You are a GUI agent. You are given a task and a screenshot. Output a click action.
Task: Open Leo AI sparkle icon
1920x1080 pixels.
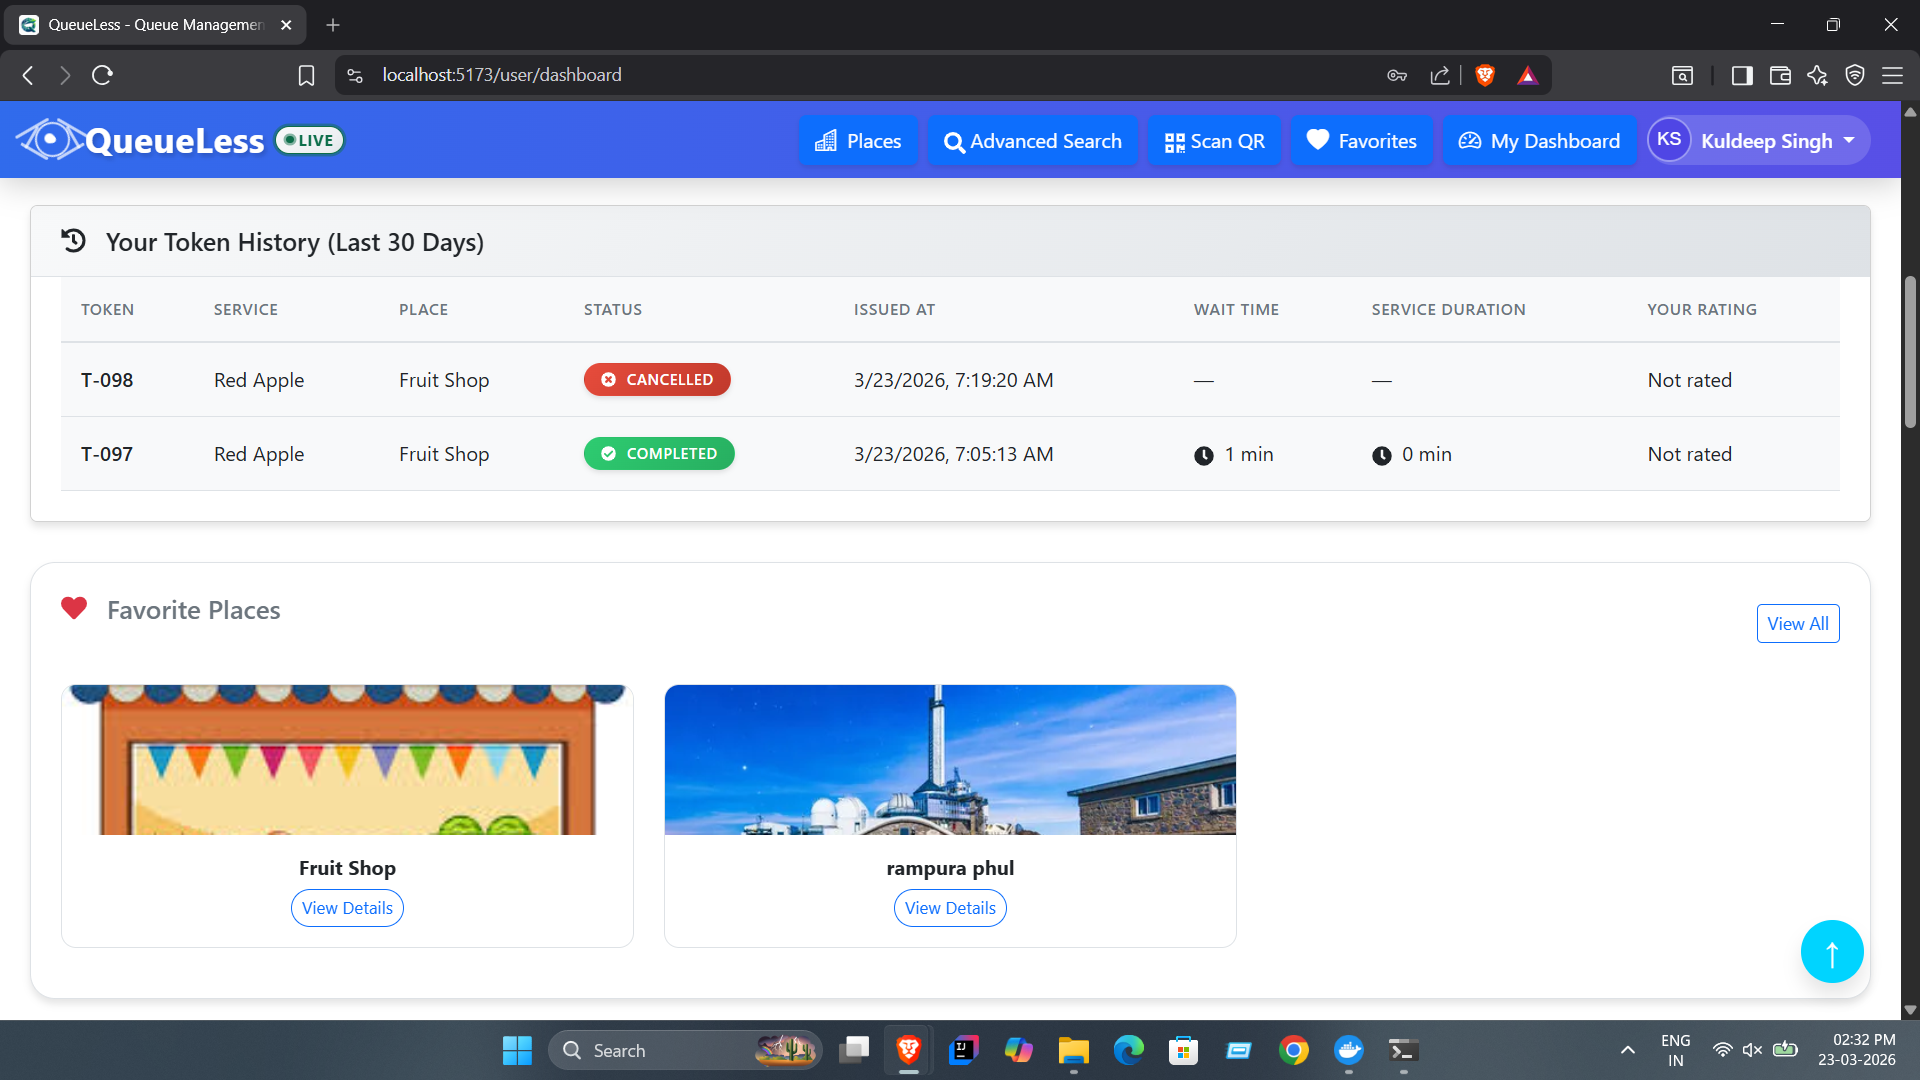pos(1817,75)
